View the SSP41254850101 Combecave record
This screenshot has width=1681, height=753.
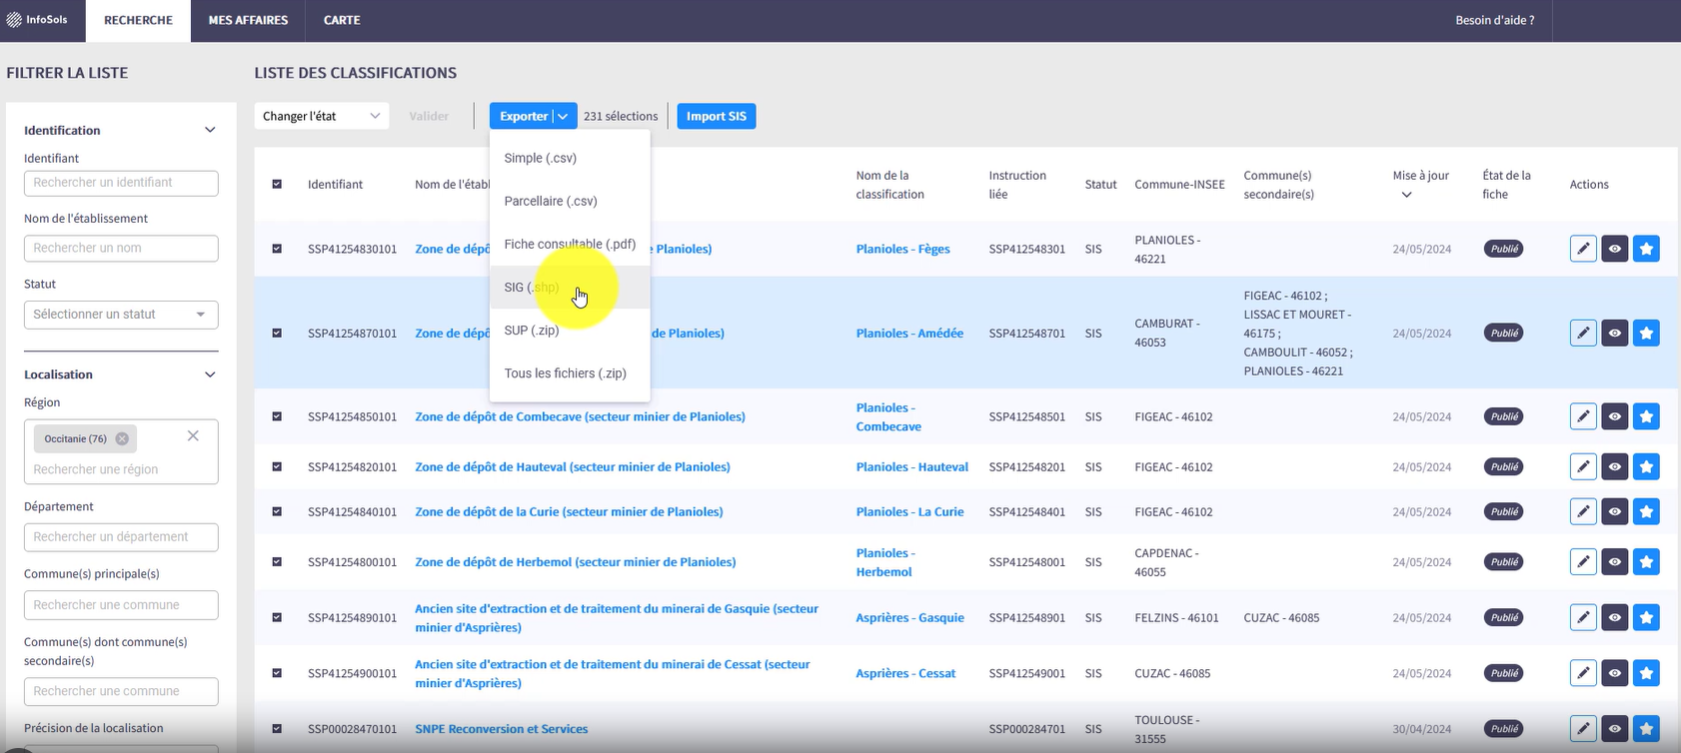click(x=1615, y=416)
